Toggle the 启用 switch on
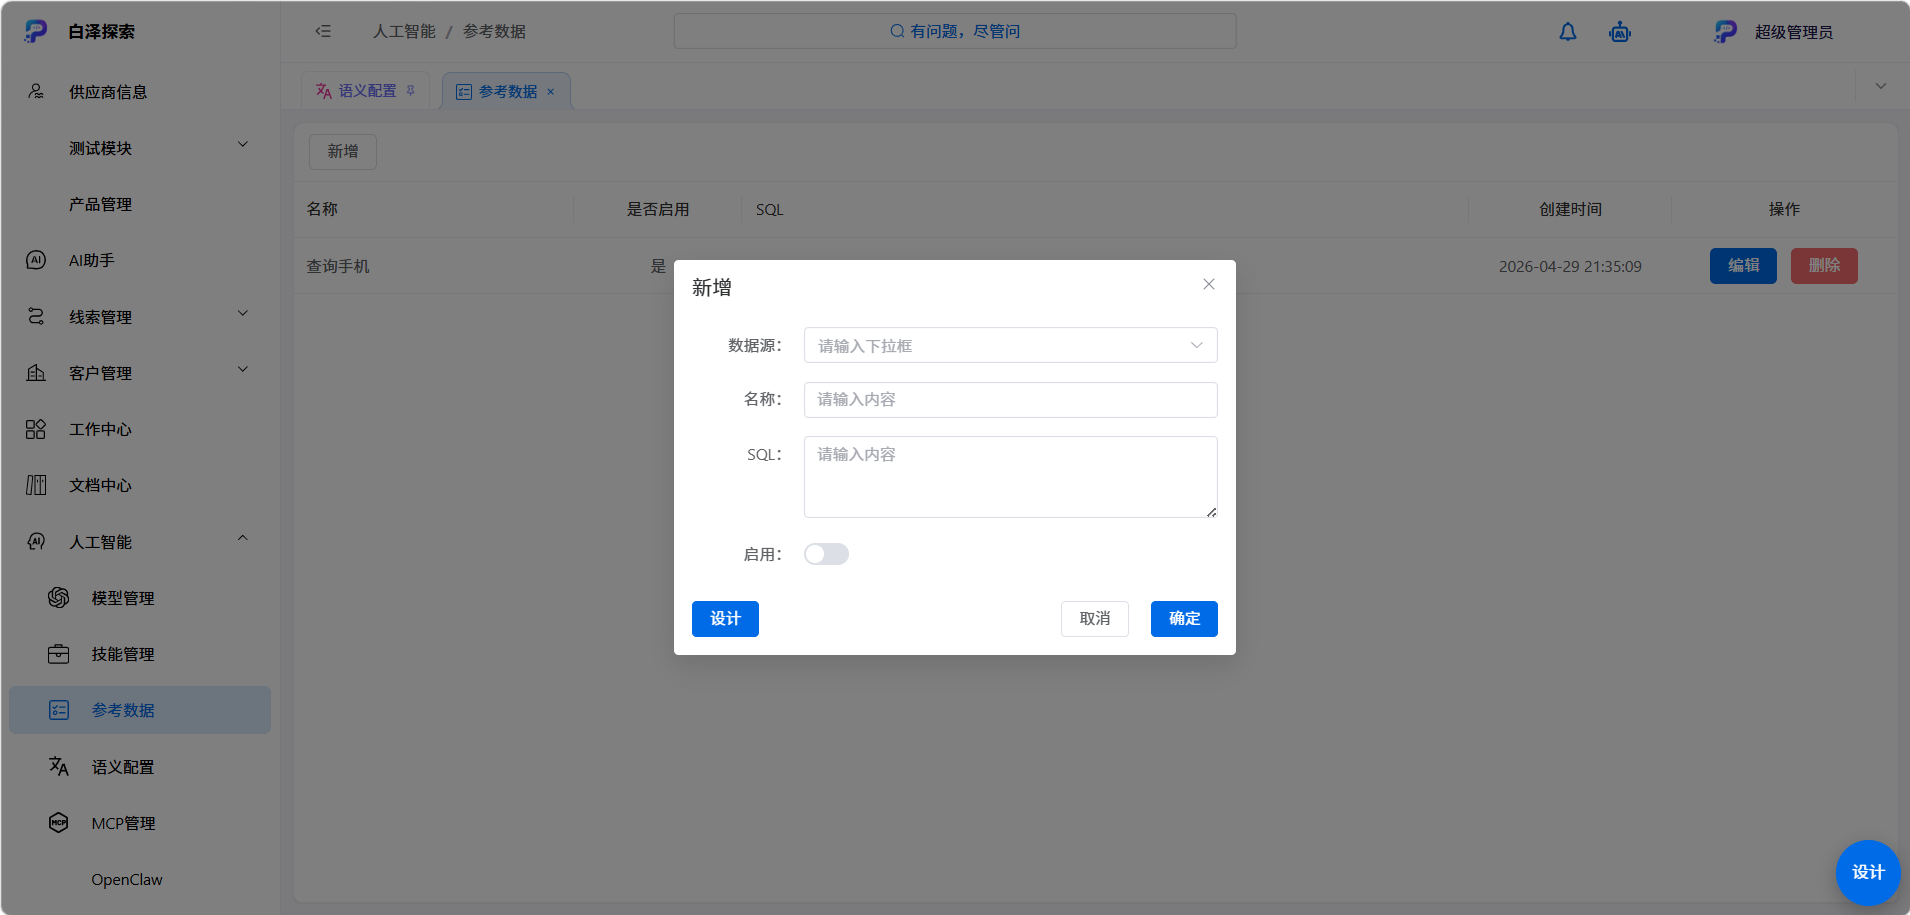The image size is (1910, 915). [826, 554]
